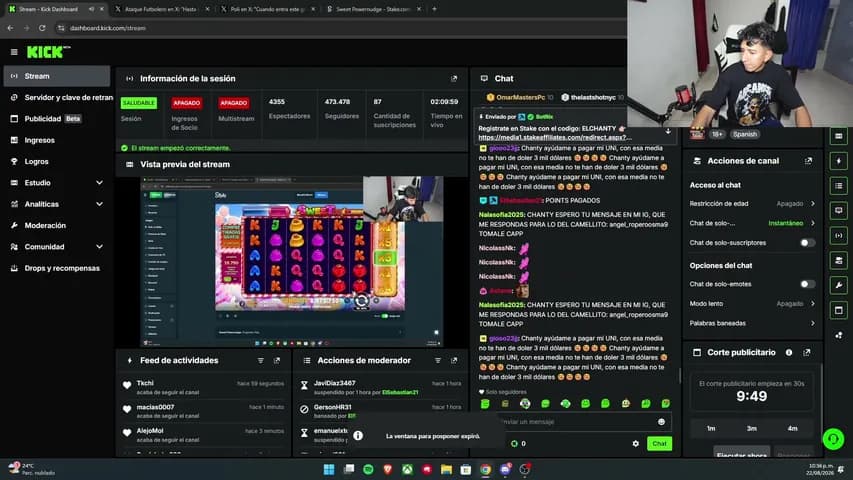Click the message input field

[x=579, y=422]
